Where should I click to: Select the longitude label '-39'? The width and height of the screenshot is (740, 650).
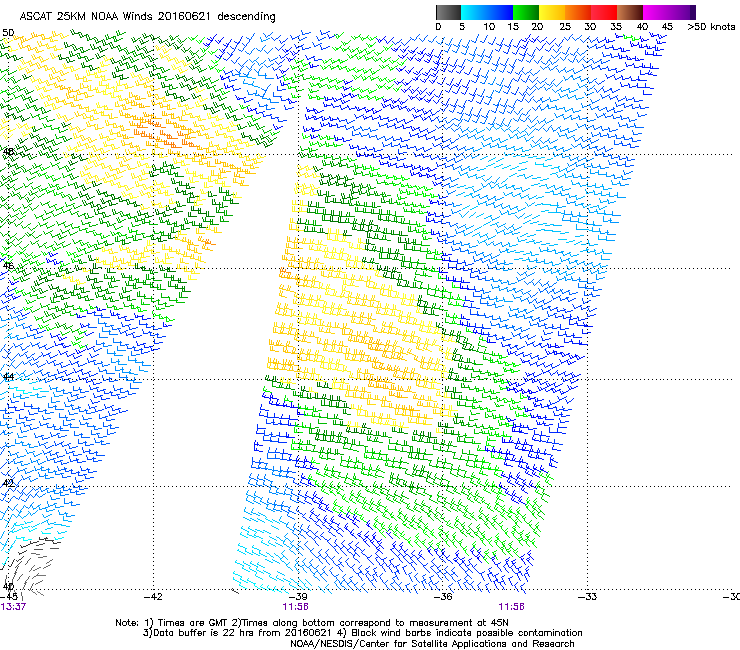(x=298, y=597)
